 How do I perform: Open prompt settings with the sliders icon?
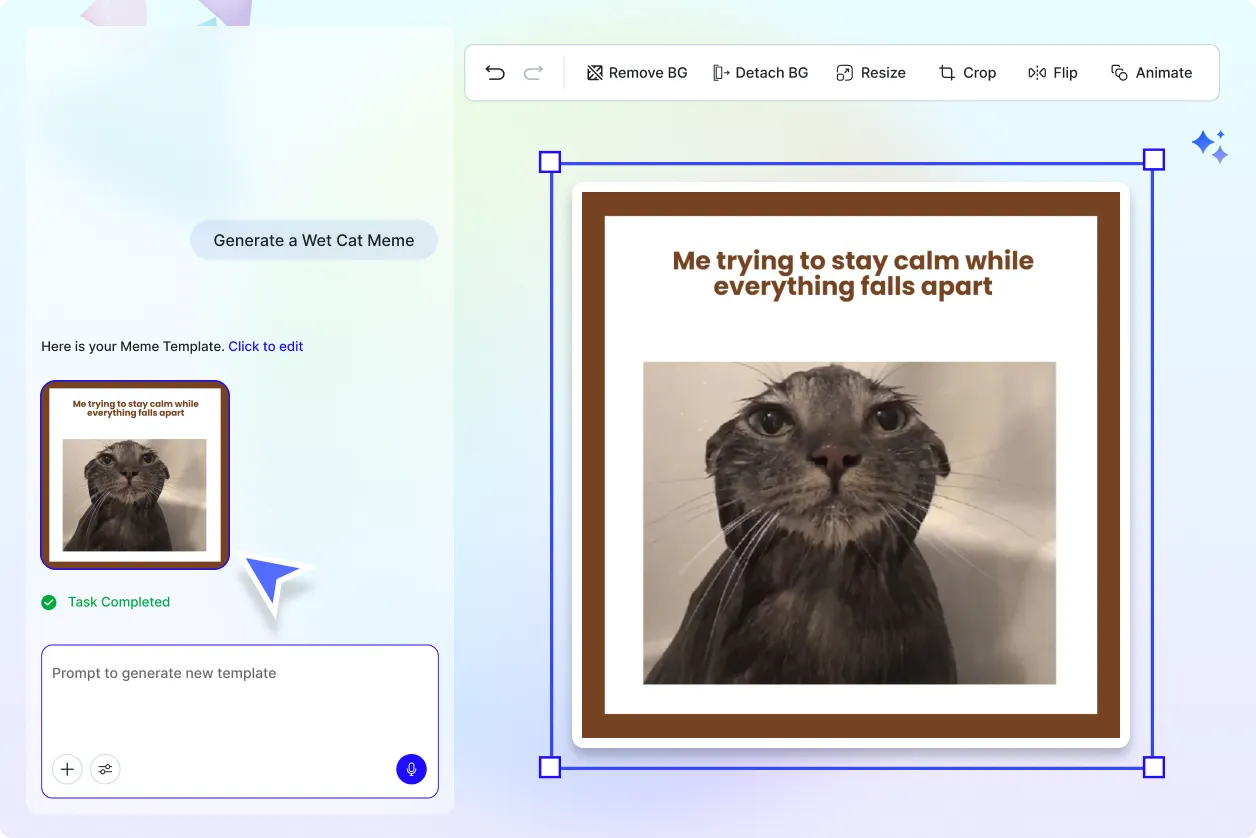tap(105, 769)
